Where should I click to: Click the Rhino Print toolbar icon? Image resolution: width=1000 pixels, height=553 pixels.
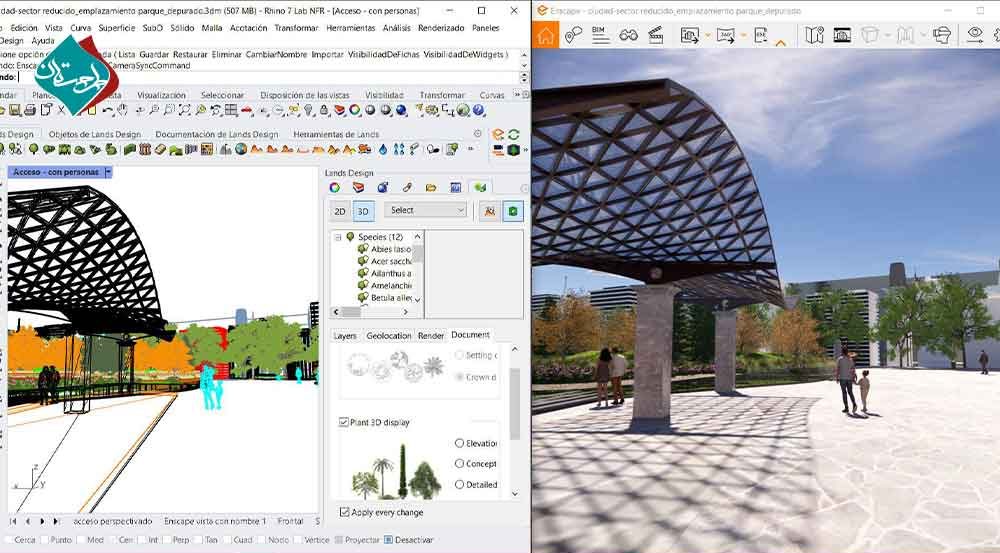point(29,110)
